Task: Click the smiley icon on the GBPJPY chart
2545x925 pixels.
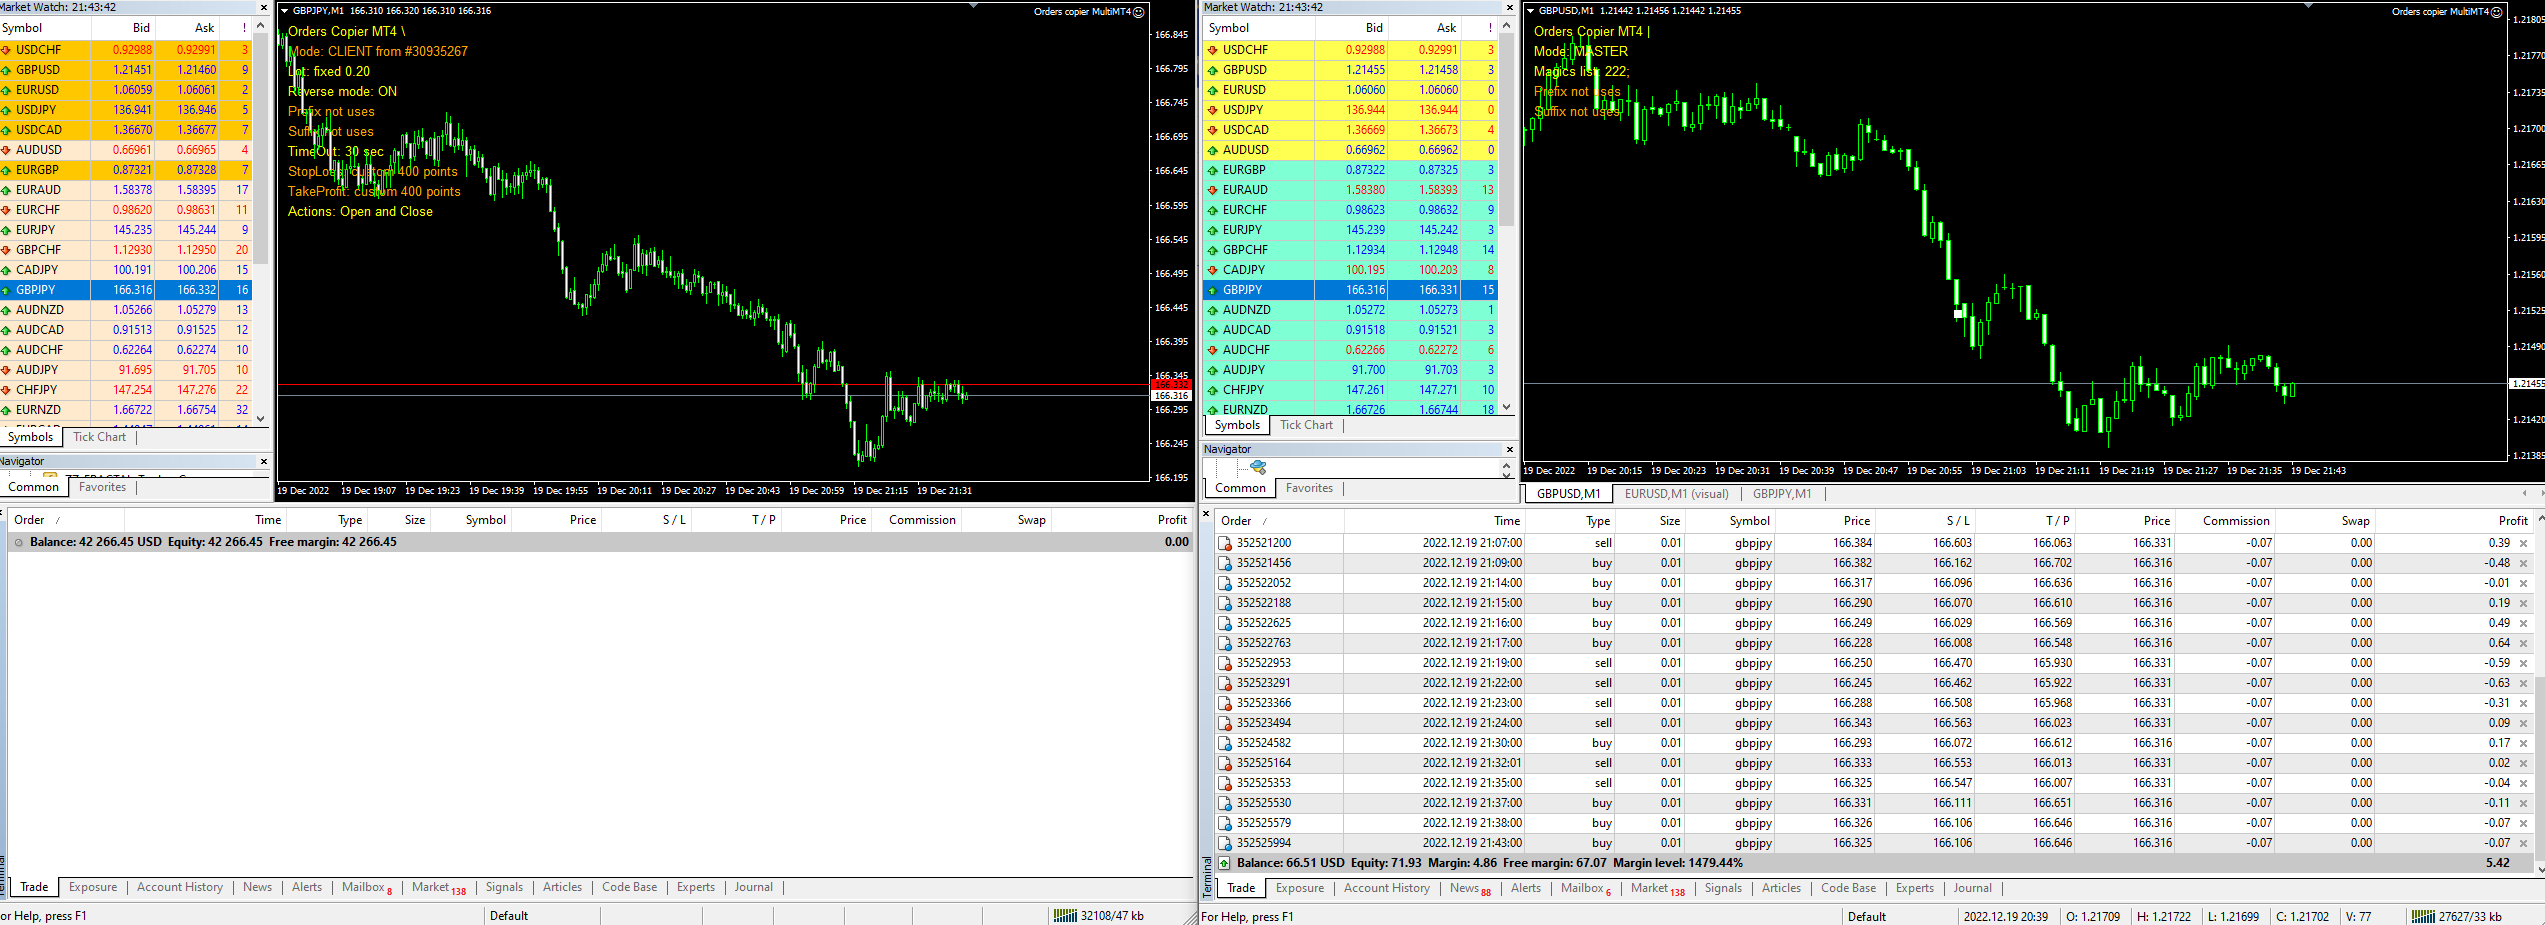Action: [x=1138, y=12]
